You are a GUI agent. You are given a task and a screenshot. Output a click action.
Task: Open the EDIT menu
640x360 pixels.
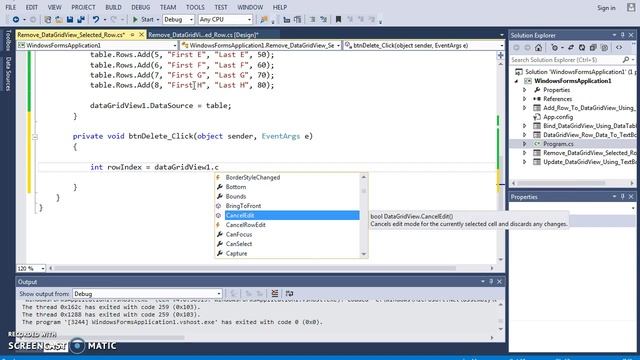point(31,7)
